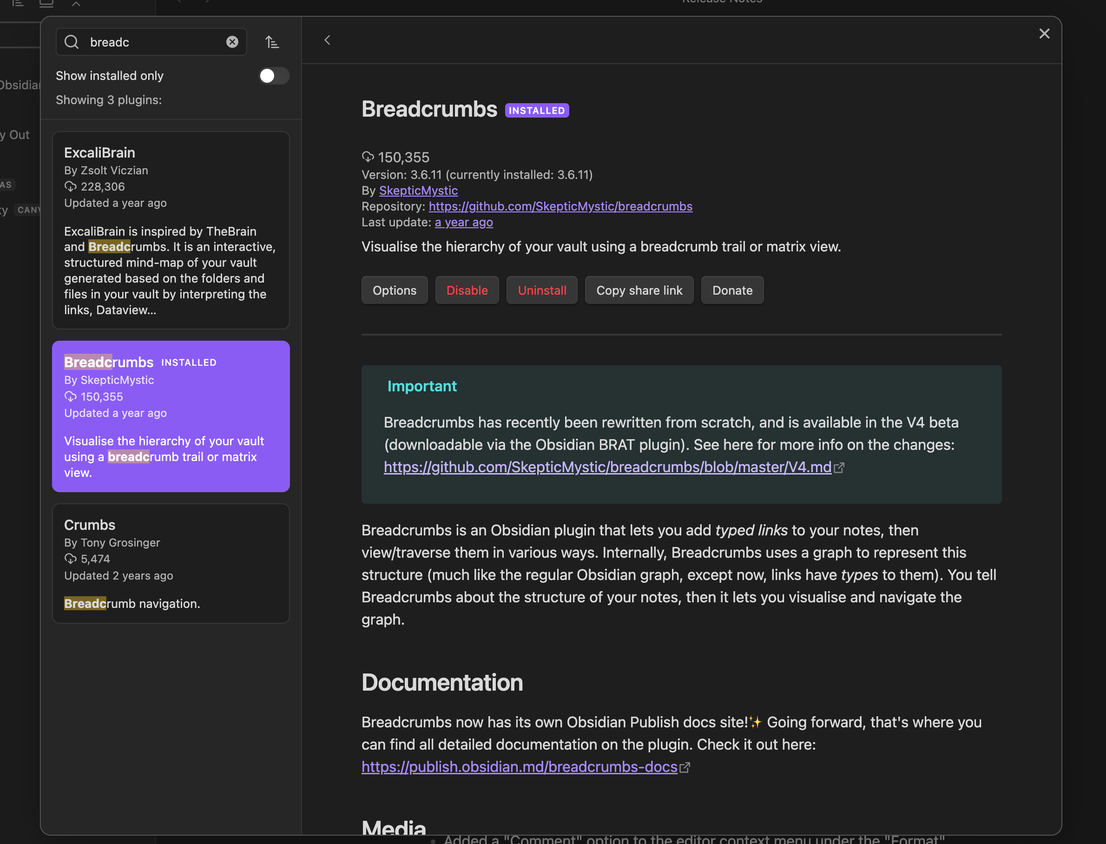Close the community plugins dialog
Viewport: 1106px width, 844px height.
pyautogui.click(x=1044, y=34)
